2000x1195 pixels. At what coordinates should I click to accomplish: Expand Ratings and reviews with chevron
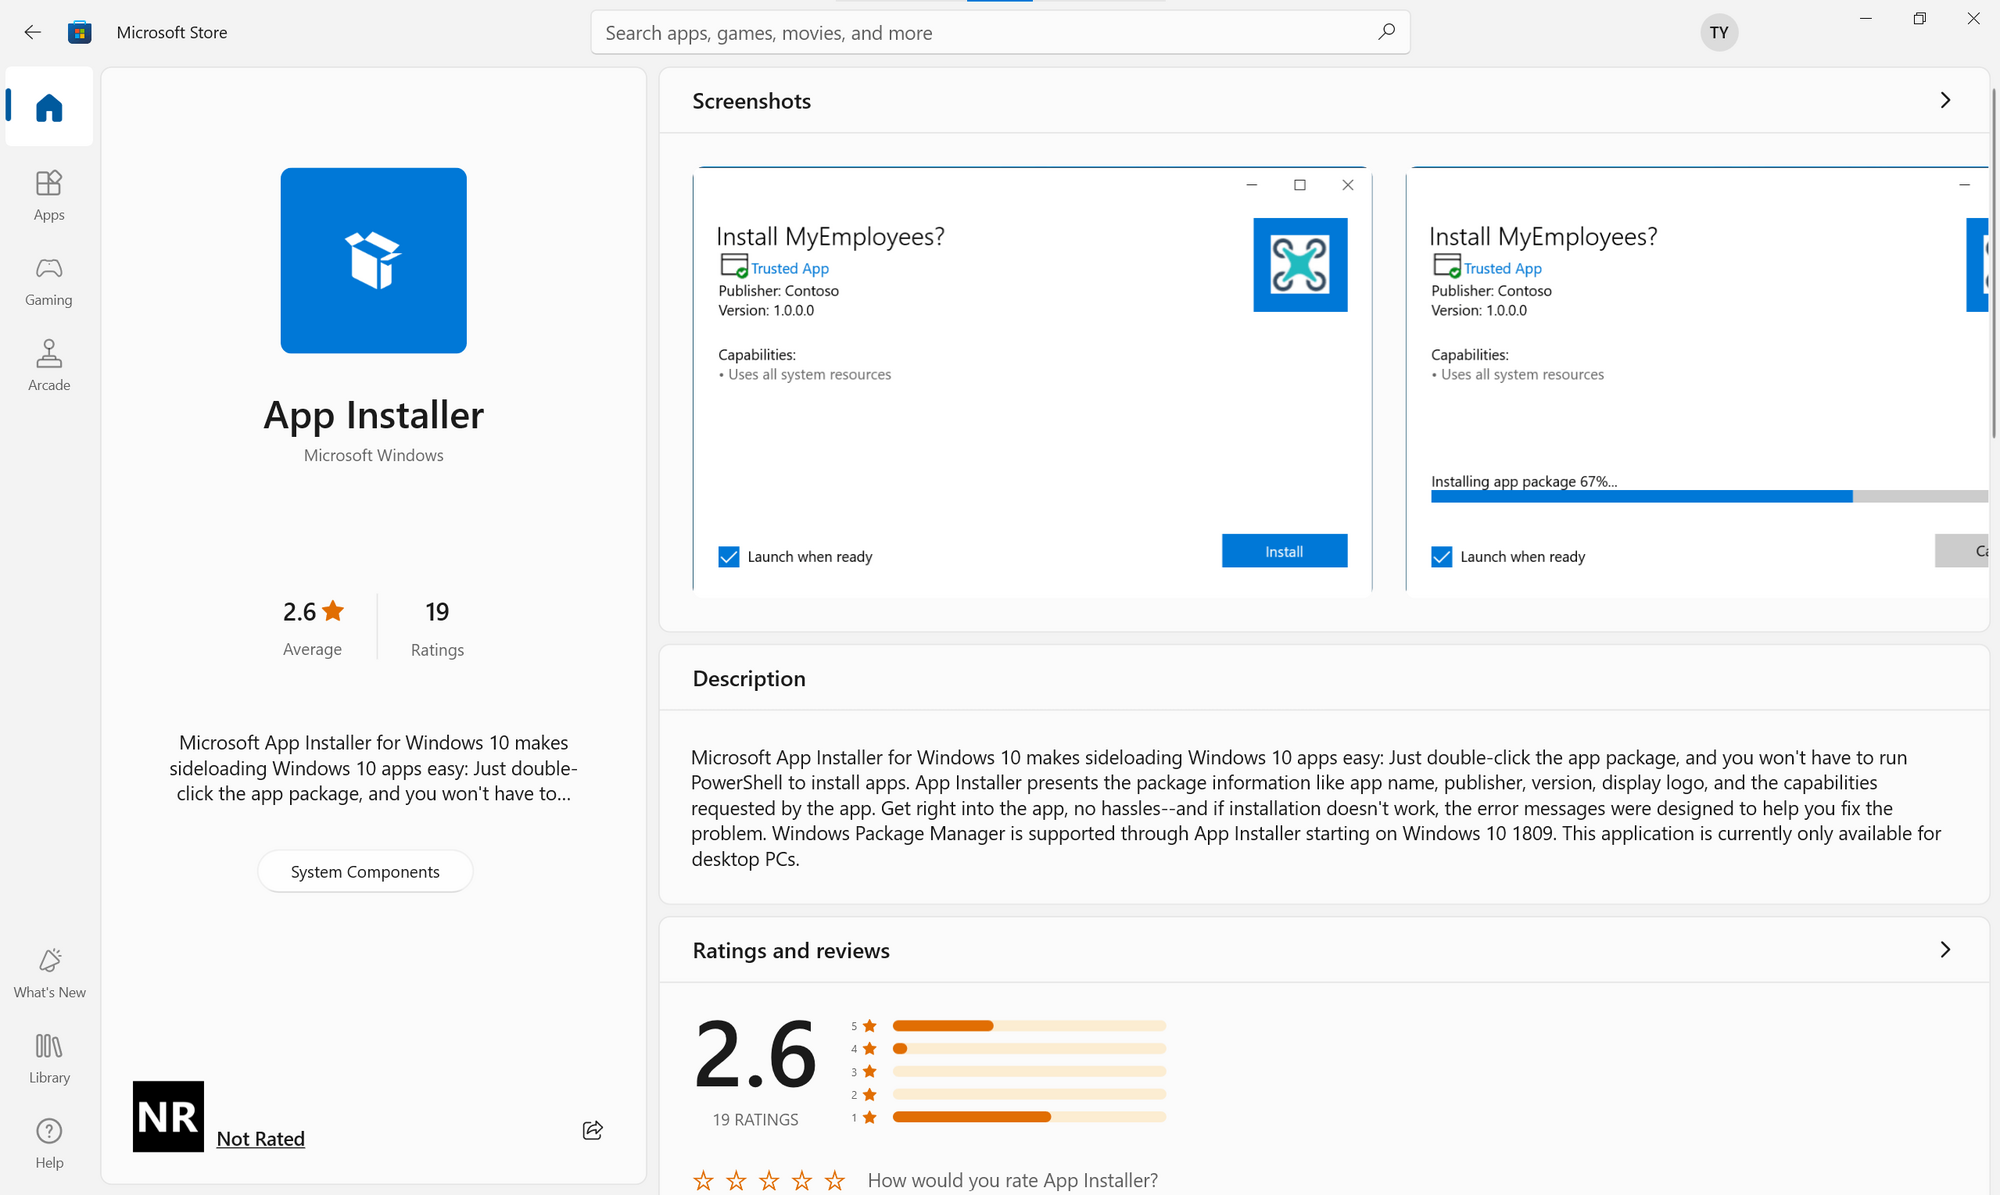1945,949
